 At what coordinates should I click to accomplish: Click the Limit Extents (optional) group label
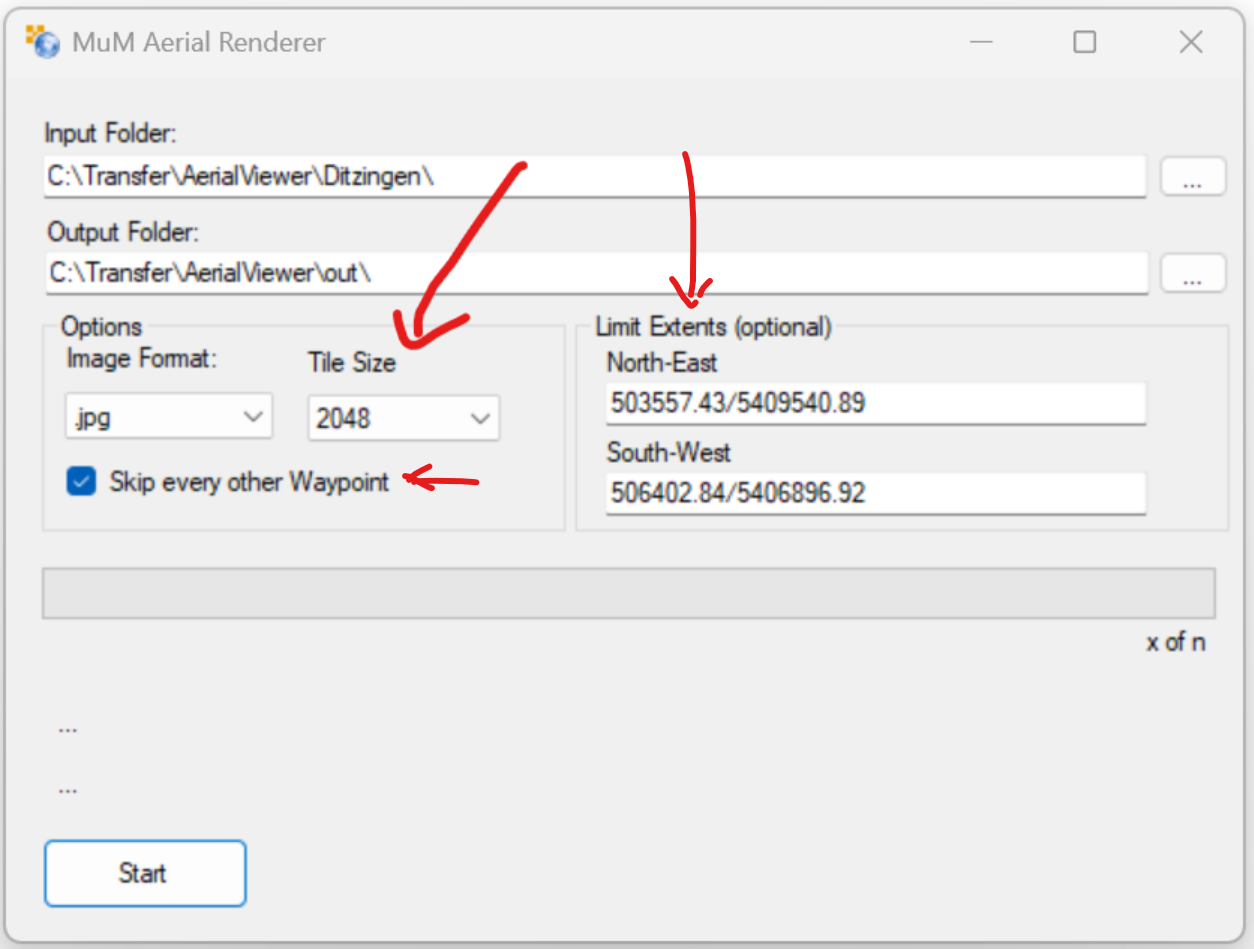[x=713, y=327]
